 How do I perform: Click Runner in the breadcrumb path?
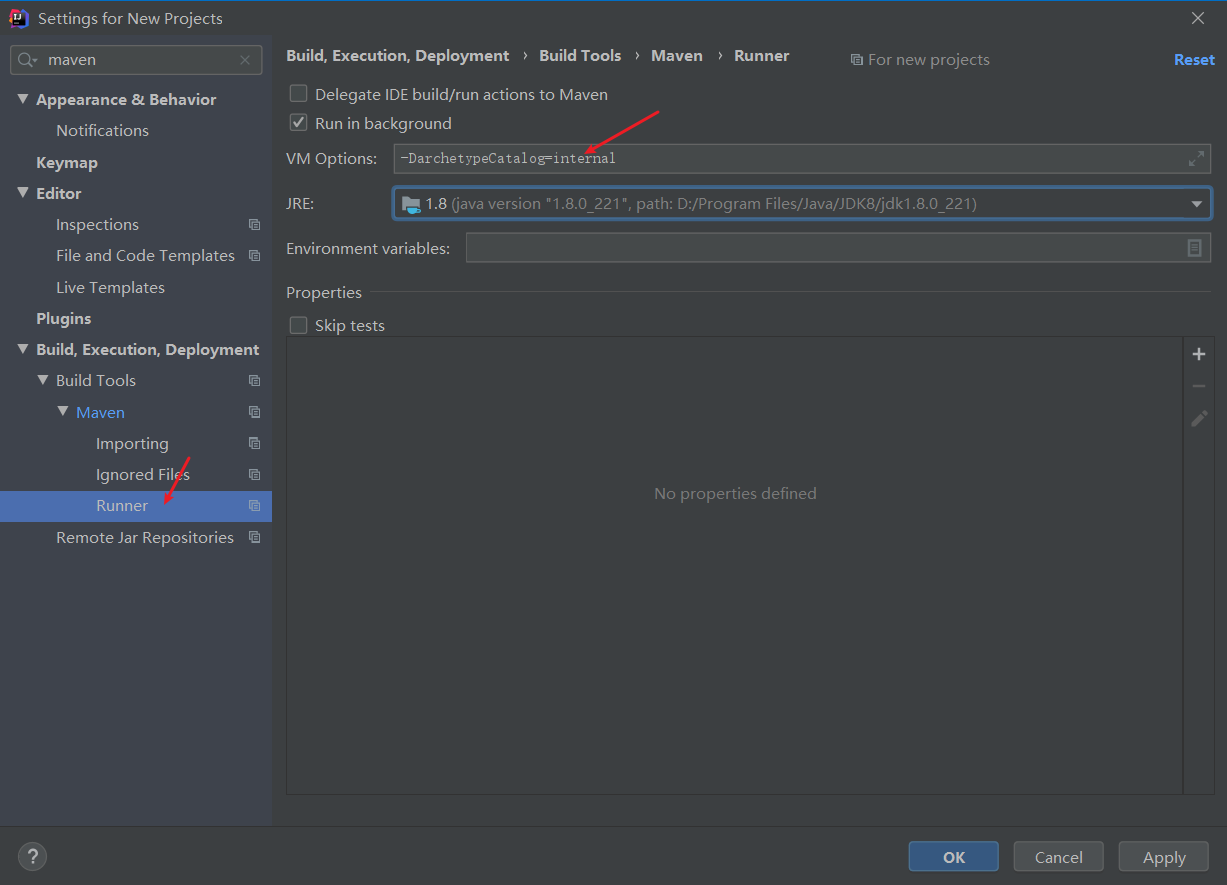[x=762, y=56]
